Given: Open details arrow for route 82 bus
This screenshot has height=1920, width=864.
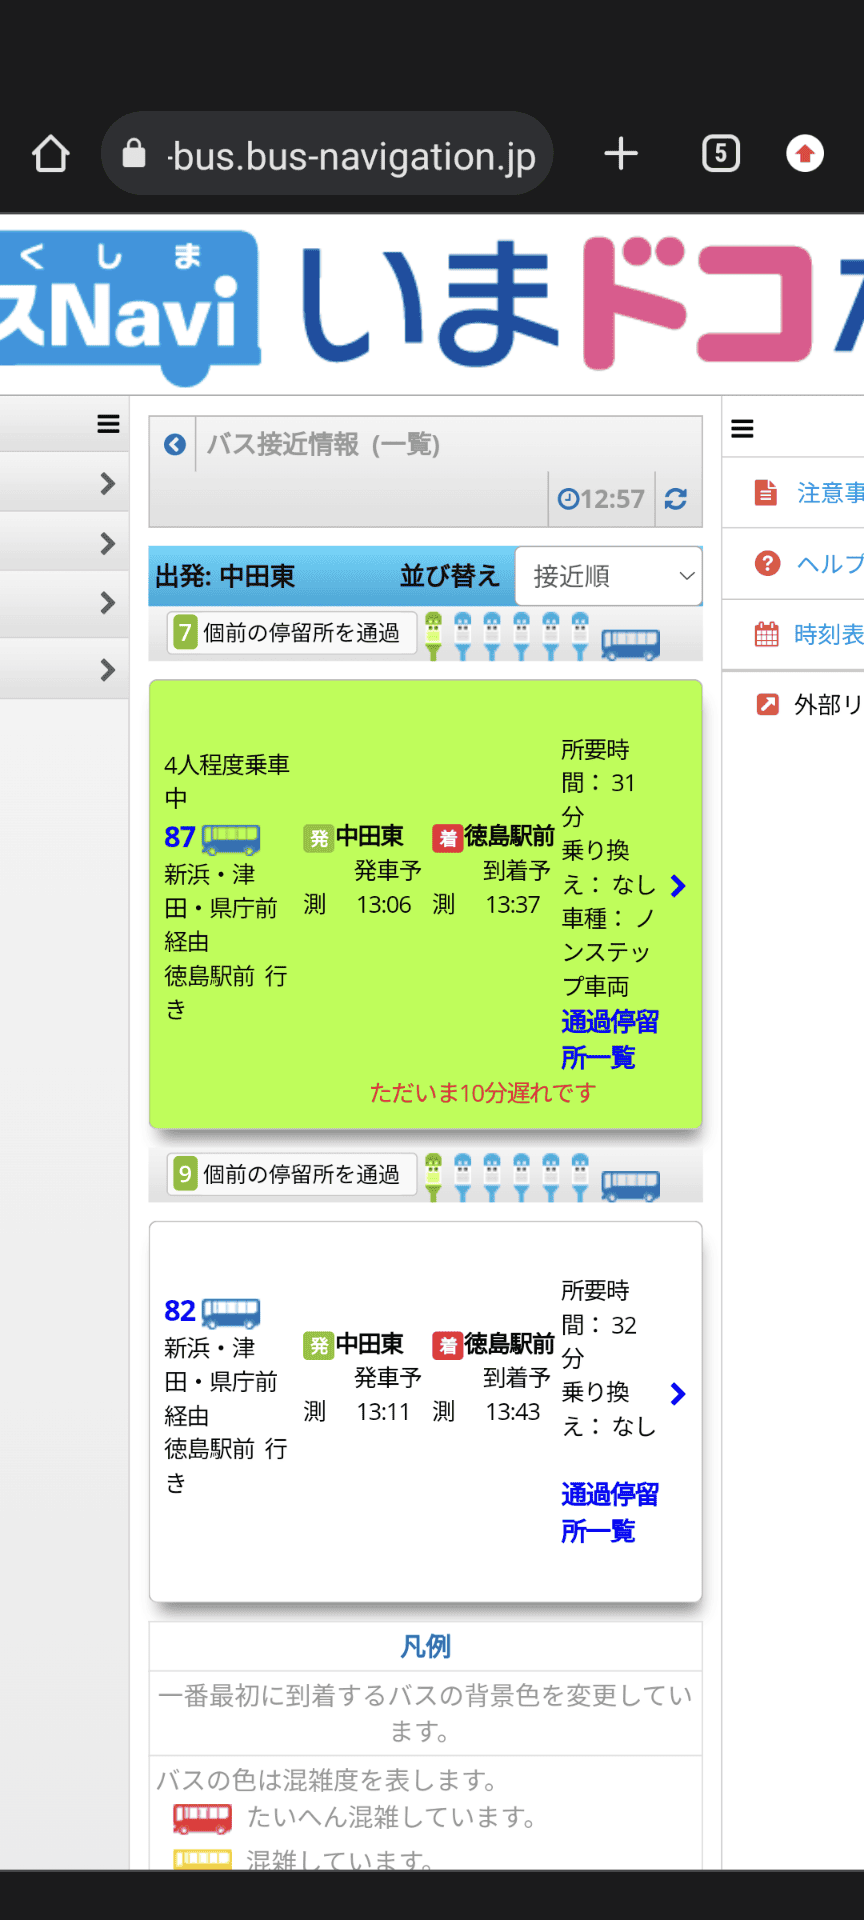Looking at the screenshot, I should (678, 1394).
